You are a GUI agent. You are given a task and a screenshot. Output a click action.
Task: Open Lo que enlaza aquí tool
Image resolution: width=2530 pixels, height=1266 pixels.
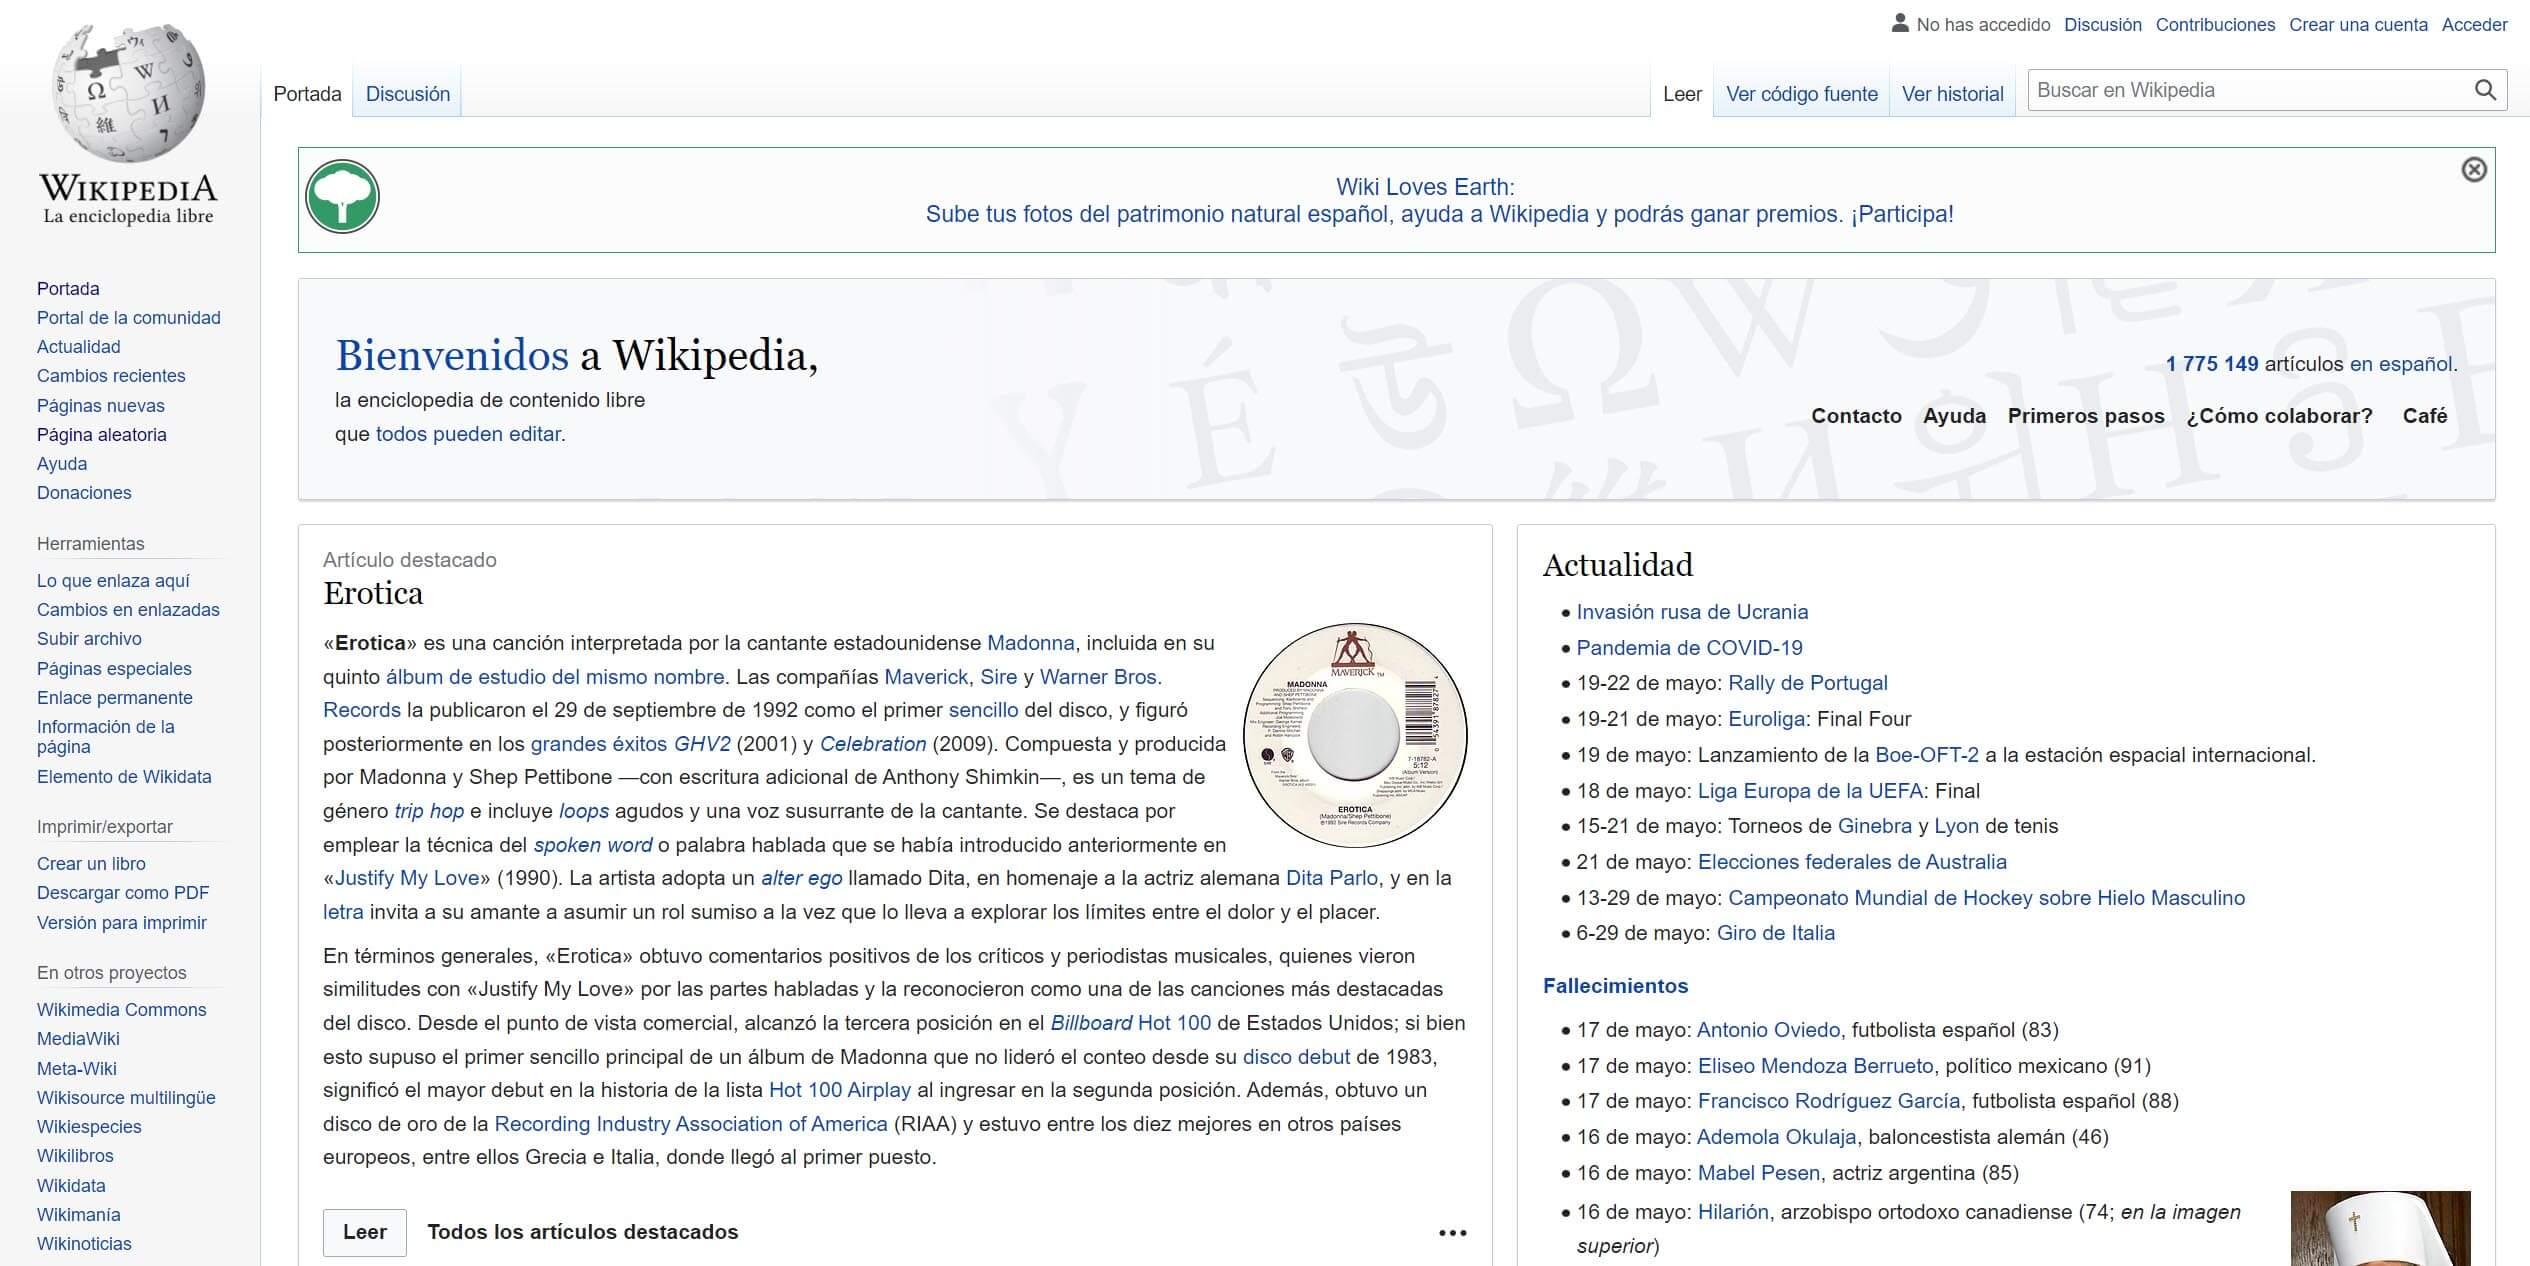click(x=113, y=581)
